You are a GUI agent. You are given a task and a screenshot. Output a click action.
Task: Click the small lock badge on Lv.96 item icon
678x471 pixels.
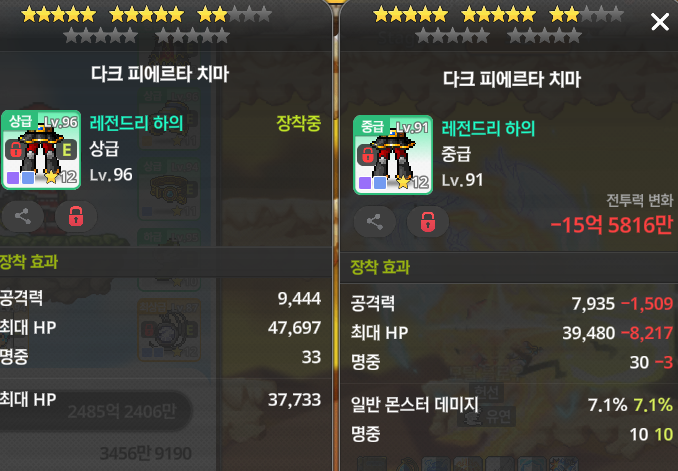15,150
